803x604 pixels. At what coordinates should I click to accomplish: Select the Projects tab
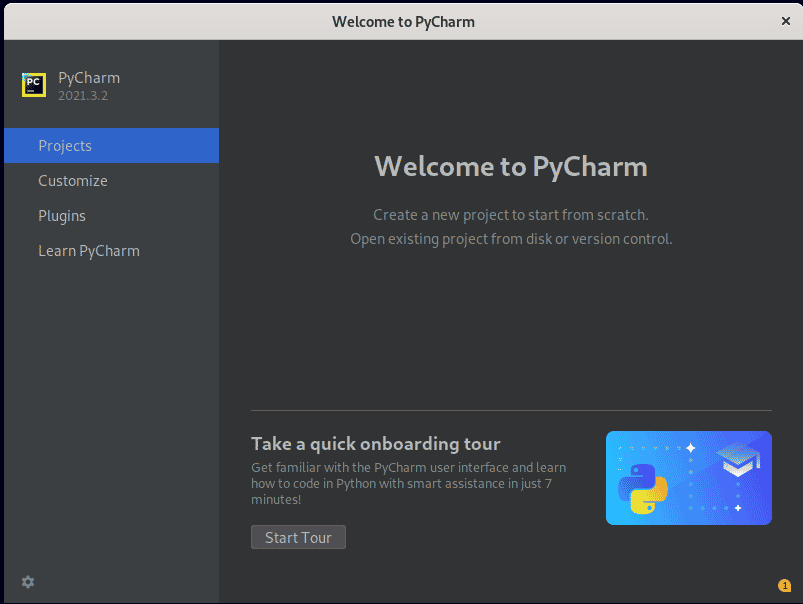coord(112,145)
